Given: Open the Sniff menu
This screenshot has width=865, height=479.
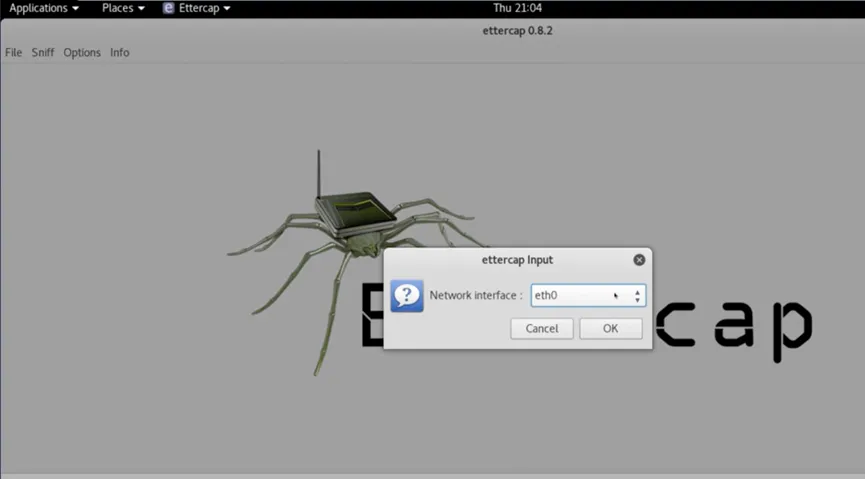Looking at the screenshot, I should point(42,52).
